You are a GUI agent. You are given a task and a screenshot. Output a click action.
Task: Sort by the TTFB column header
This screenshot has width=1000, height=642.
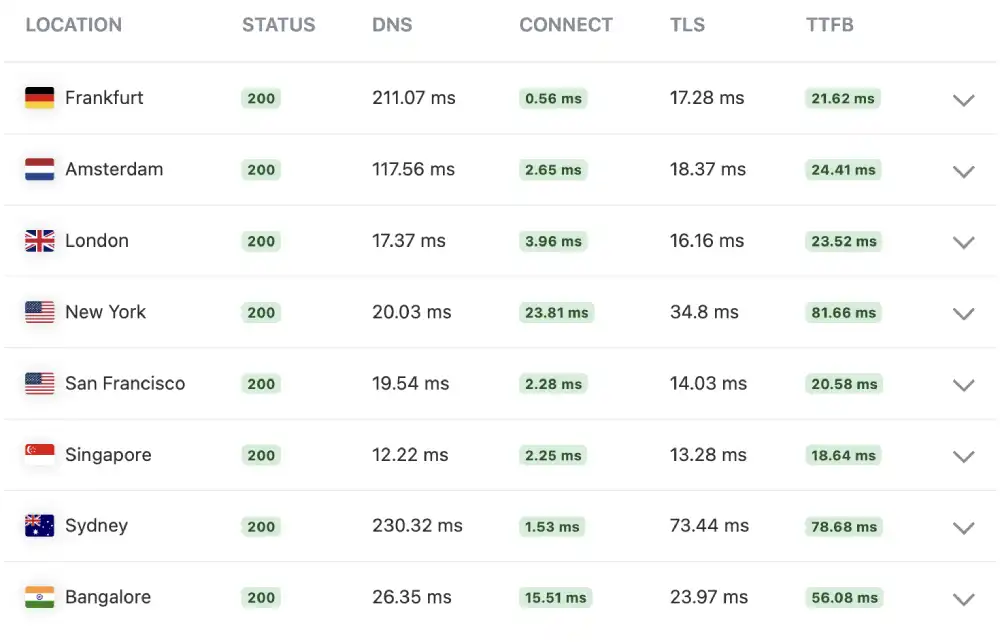pos(829,25)
